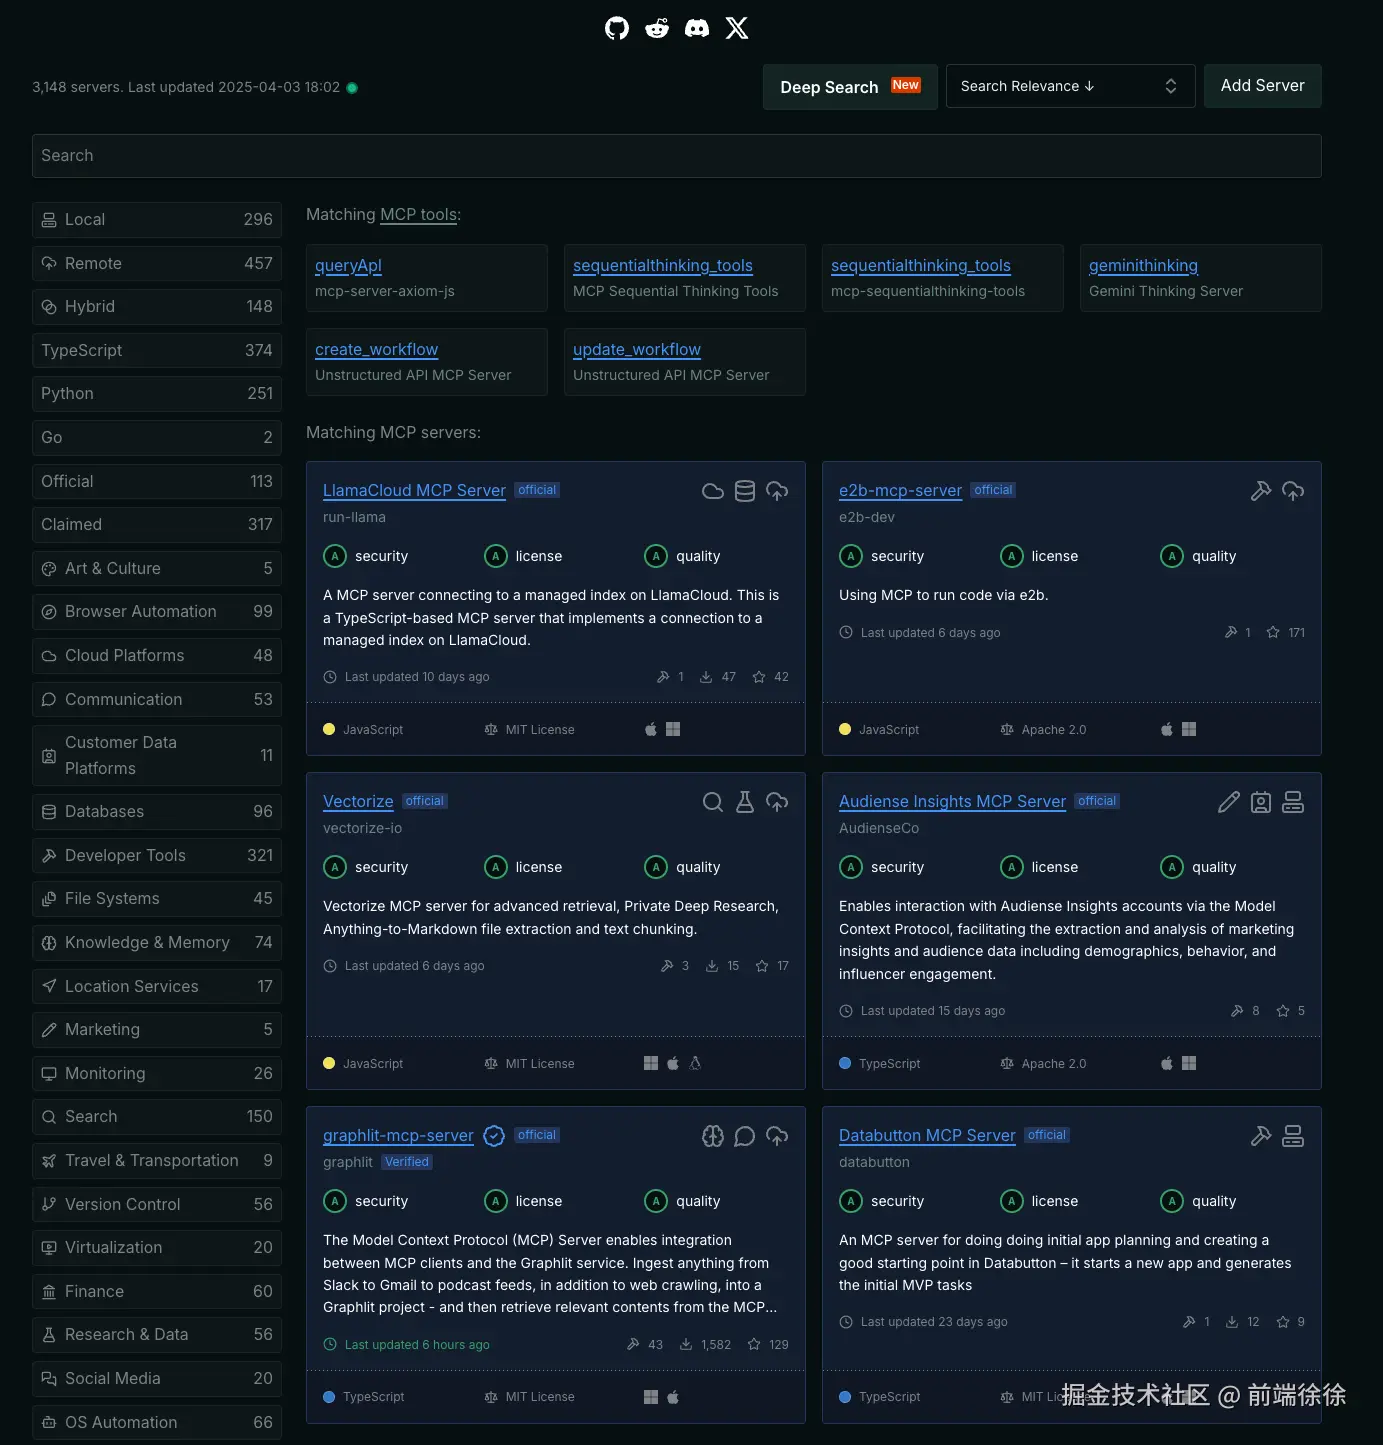Open e2b-mcp-server link
This screenshot has height=1445, width=1383.
click(900, 491)
